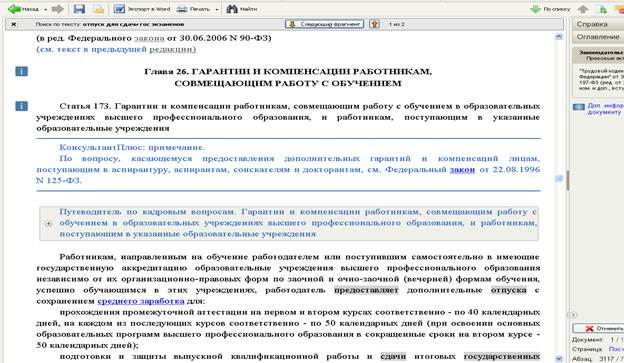Click the document scrollbar thumb

coord(559,179)
